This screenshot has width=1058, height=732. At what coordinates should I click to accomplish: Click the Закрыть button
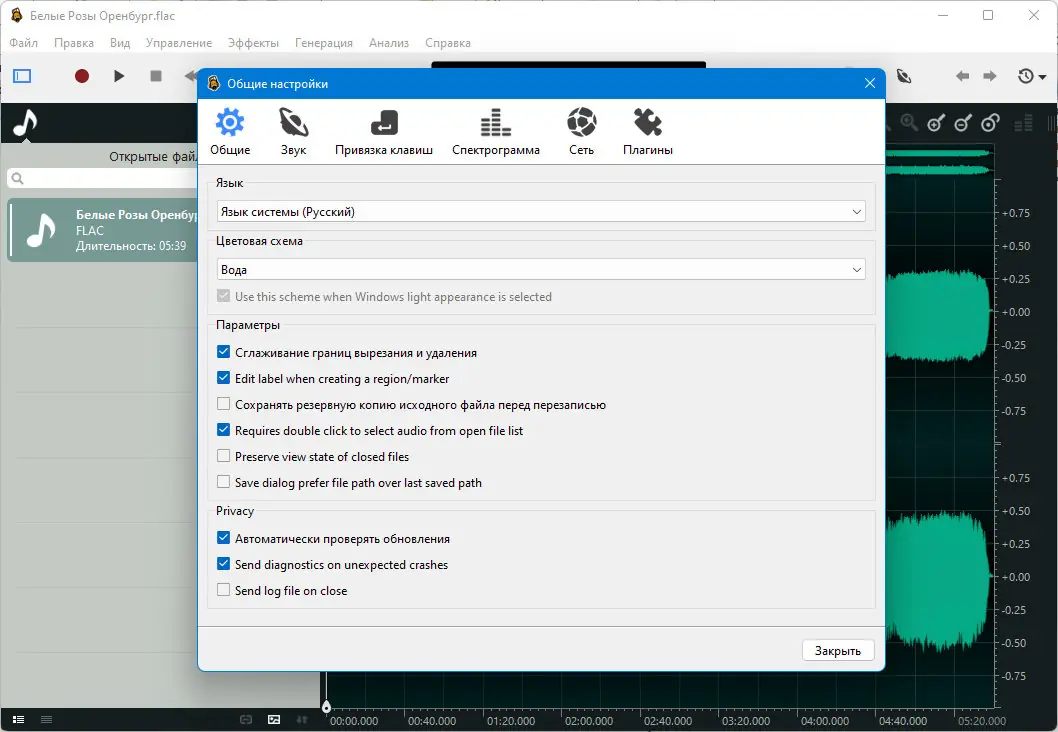(838, 650)
